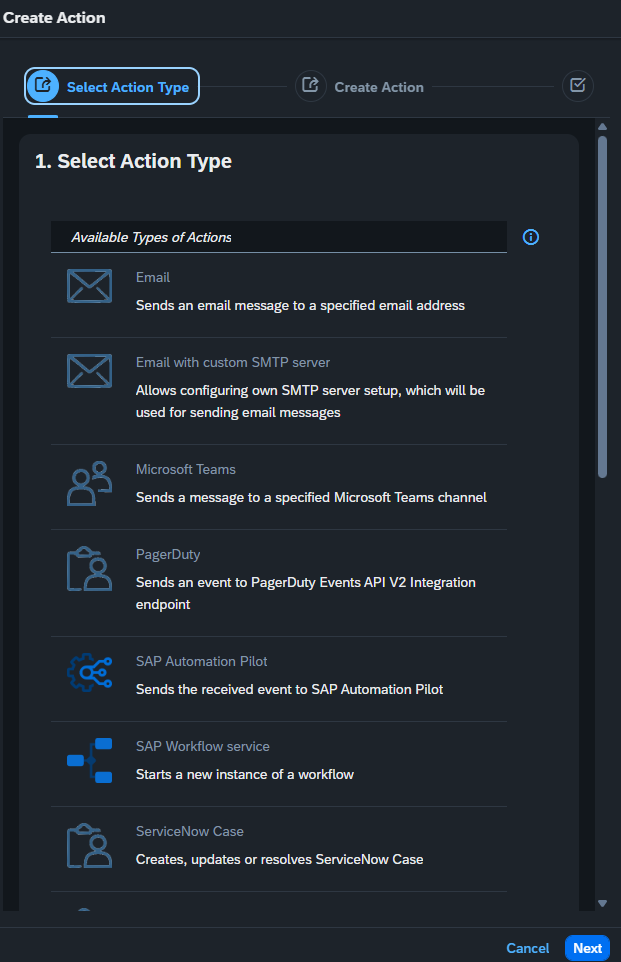This screenshot has width=621, height=962.
Task: Click the ServiceNow Case clipboard icon
Action: point(90,846)
